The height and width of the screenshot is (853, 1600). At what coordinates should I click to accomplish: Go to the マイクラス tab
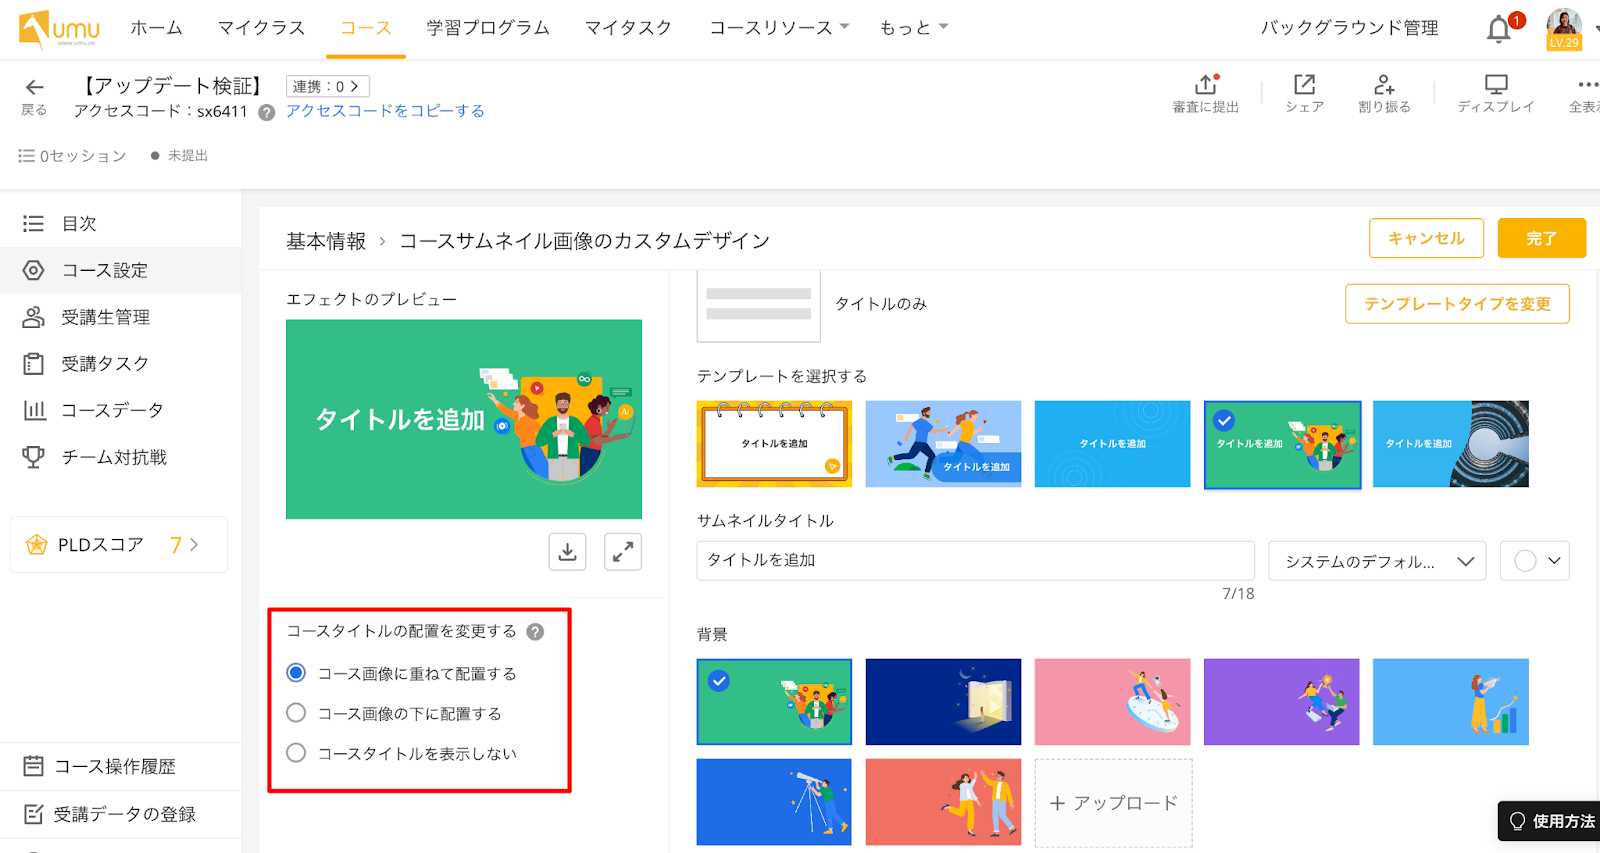pos(261,28)
